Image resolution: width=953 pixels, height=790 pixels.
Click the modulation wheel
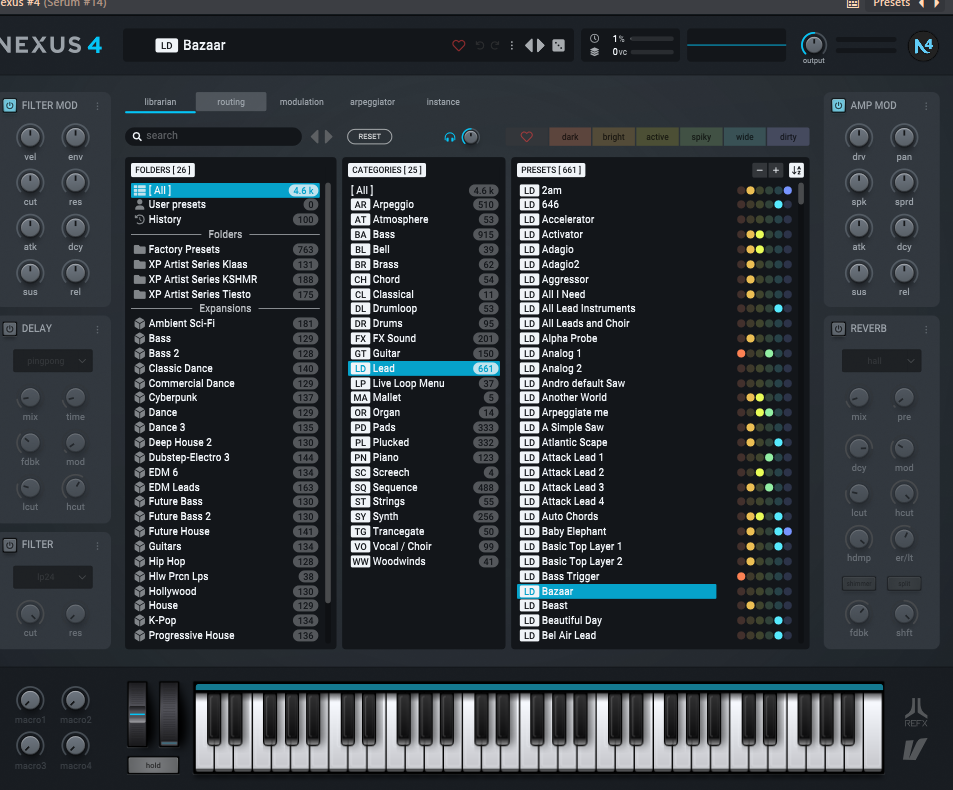[169, 714]
